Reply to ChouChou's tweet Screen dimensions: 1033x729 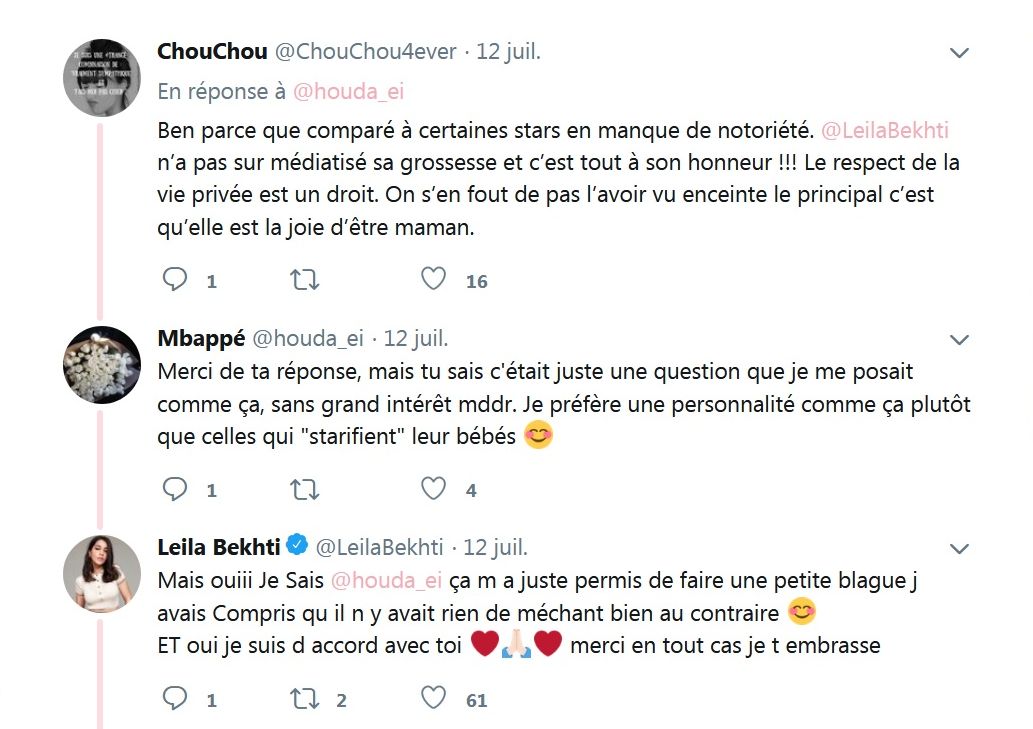[175, 279]
